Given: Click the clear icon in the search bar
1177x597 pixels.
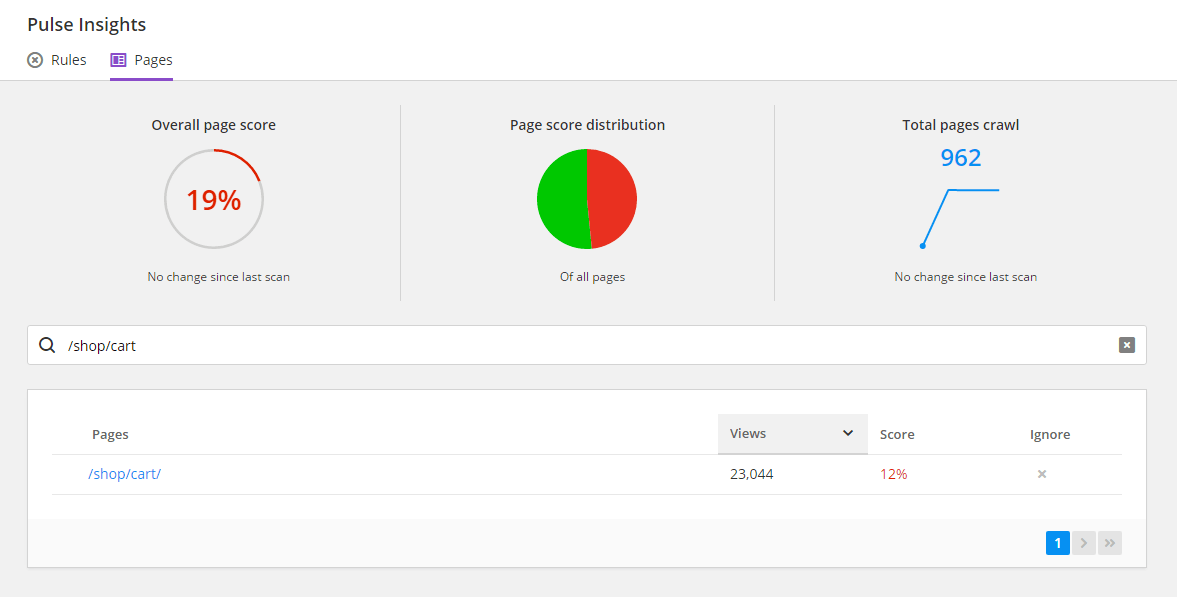Looking at the screenshot, I should pos(1127,344).
